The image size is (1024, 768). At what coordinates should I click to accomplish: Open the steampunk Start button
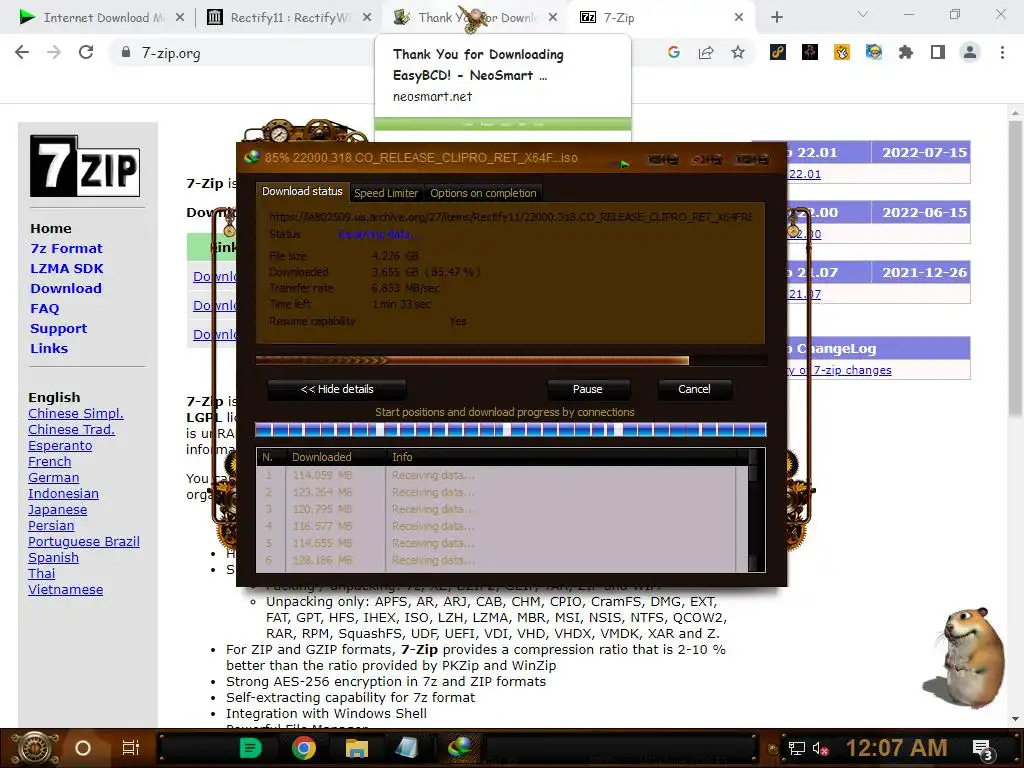(x=35, y=748)
